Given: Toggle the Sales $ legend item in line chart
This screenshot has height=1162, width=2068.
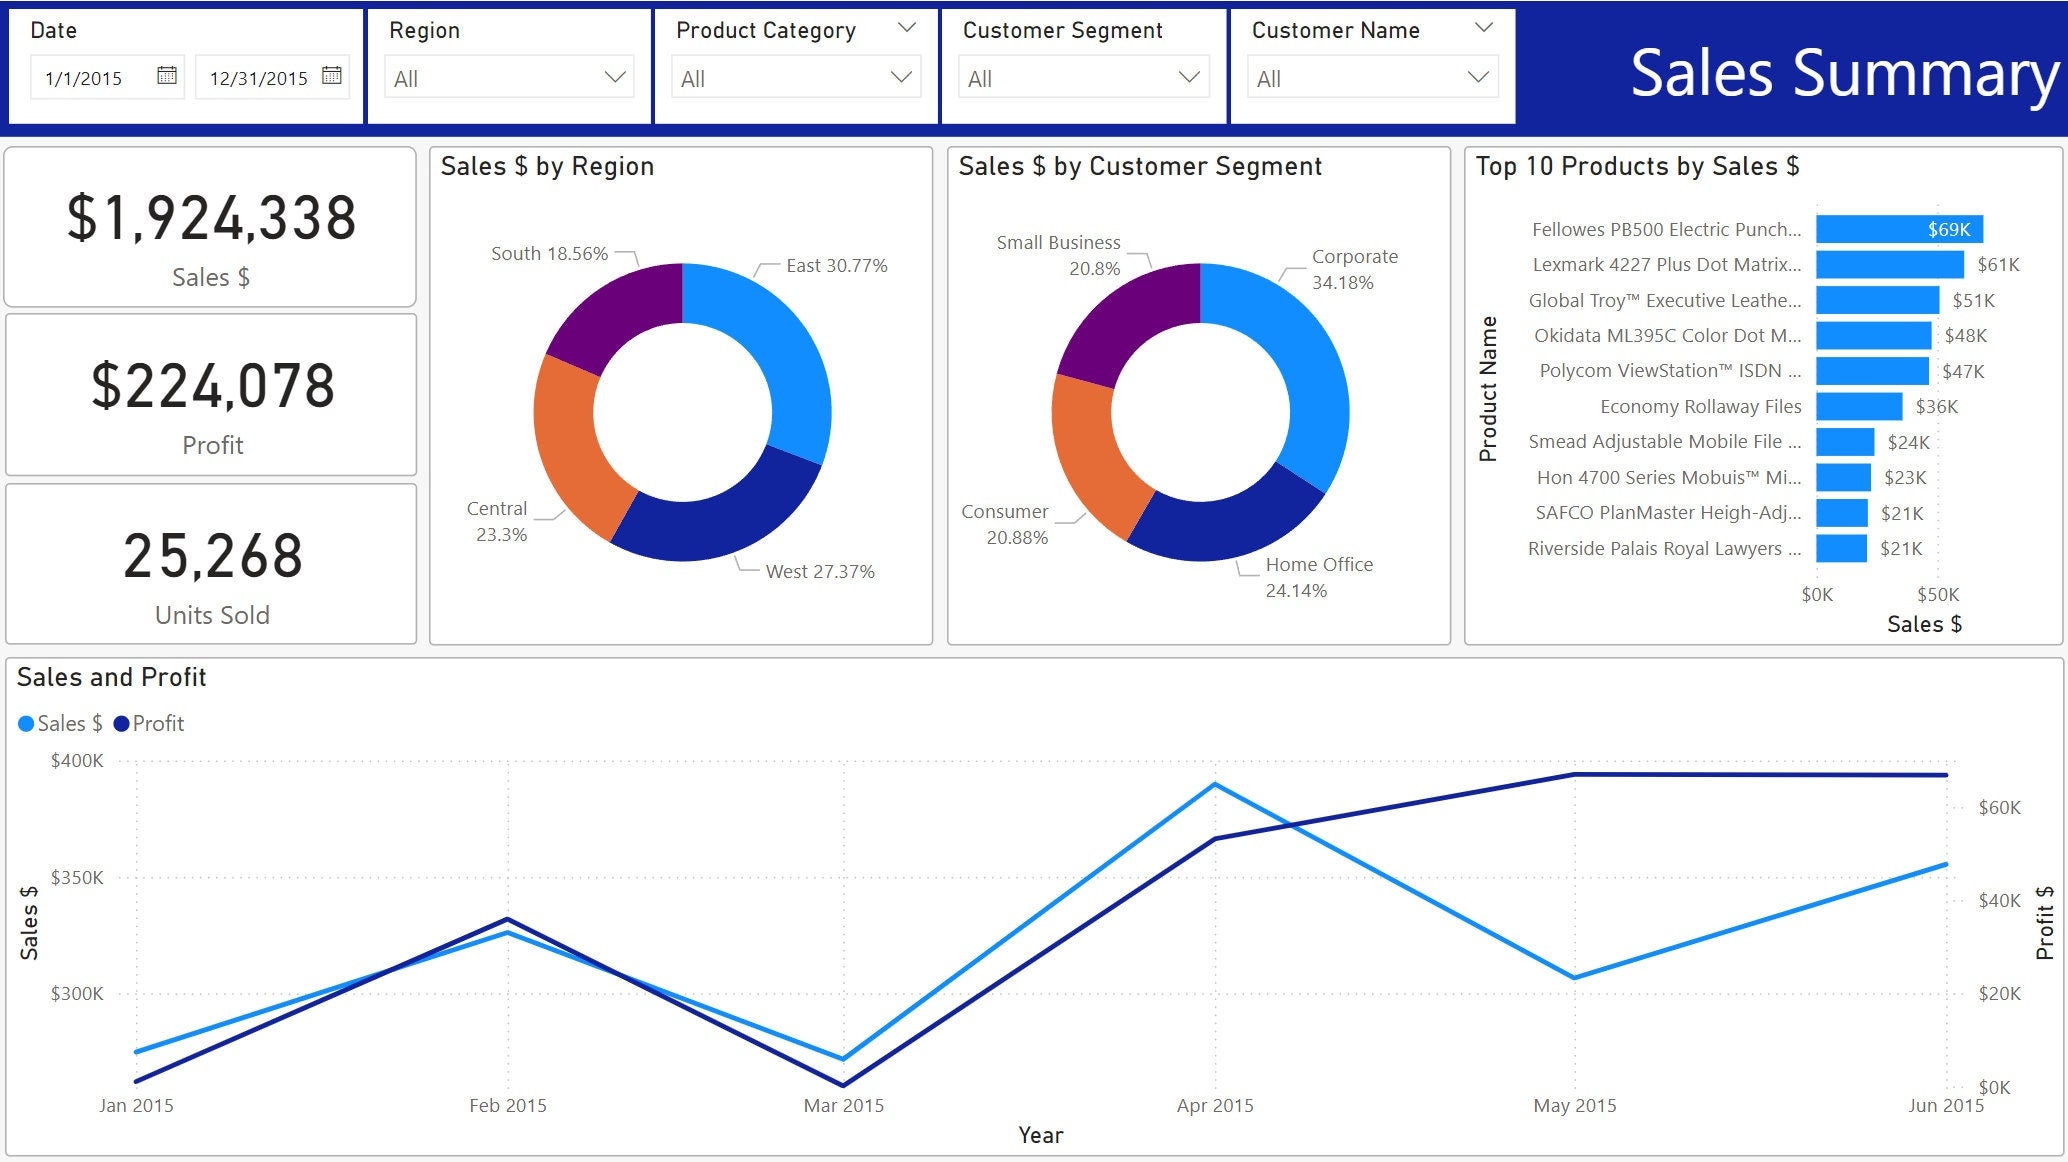Looking at the screenshot, I should pos(59,723).
